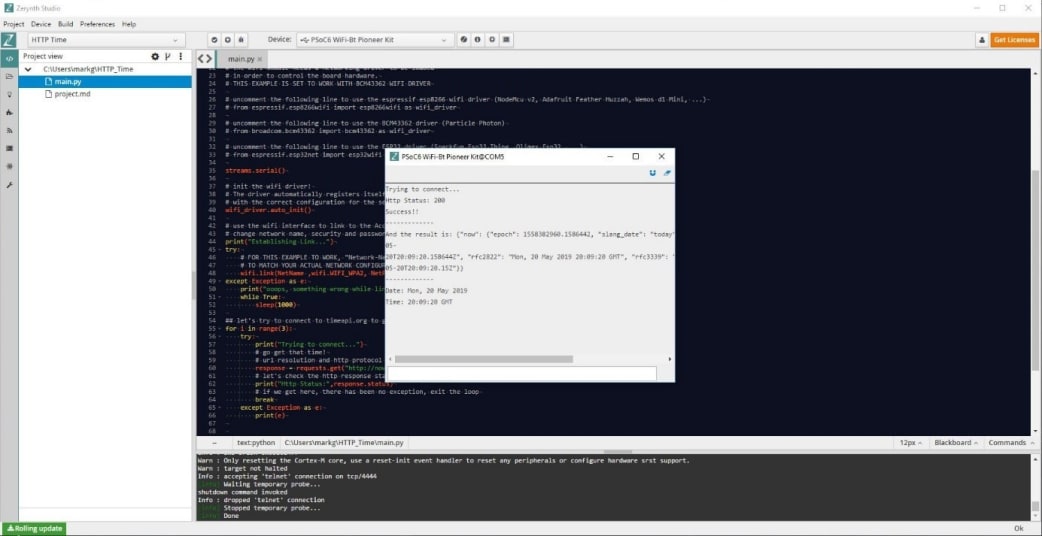The image size is (1042, 536).
Task: Open the device info icon
Action: click(x=478, y=40)
